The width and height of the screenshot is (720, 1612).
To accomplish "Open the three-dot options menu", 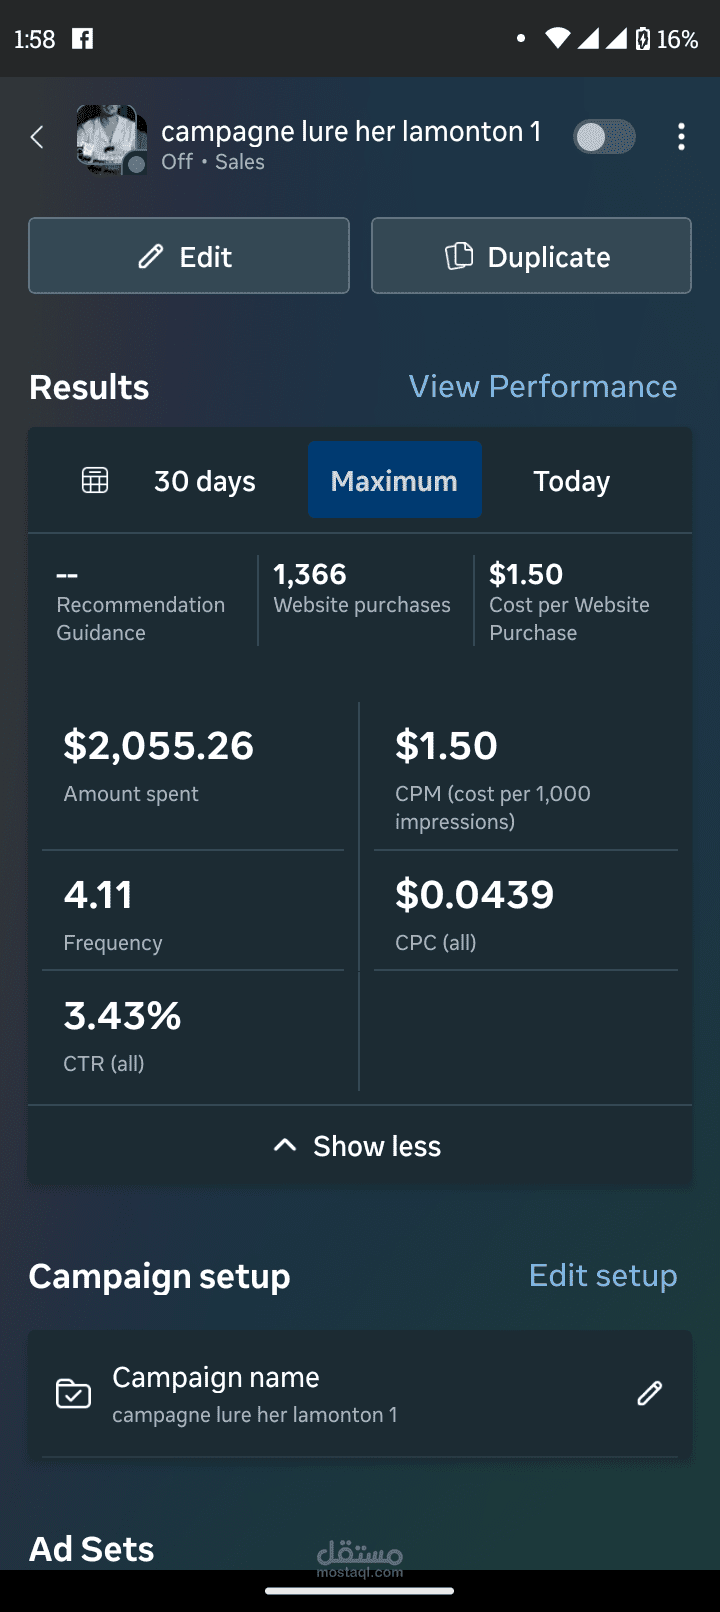I will point(681,136).
